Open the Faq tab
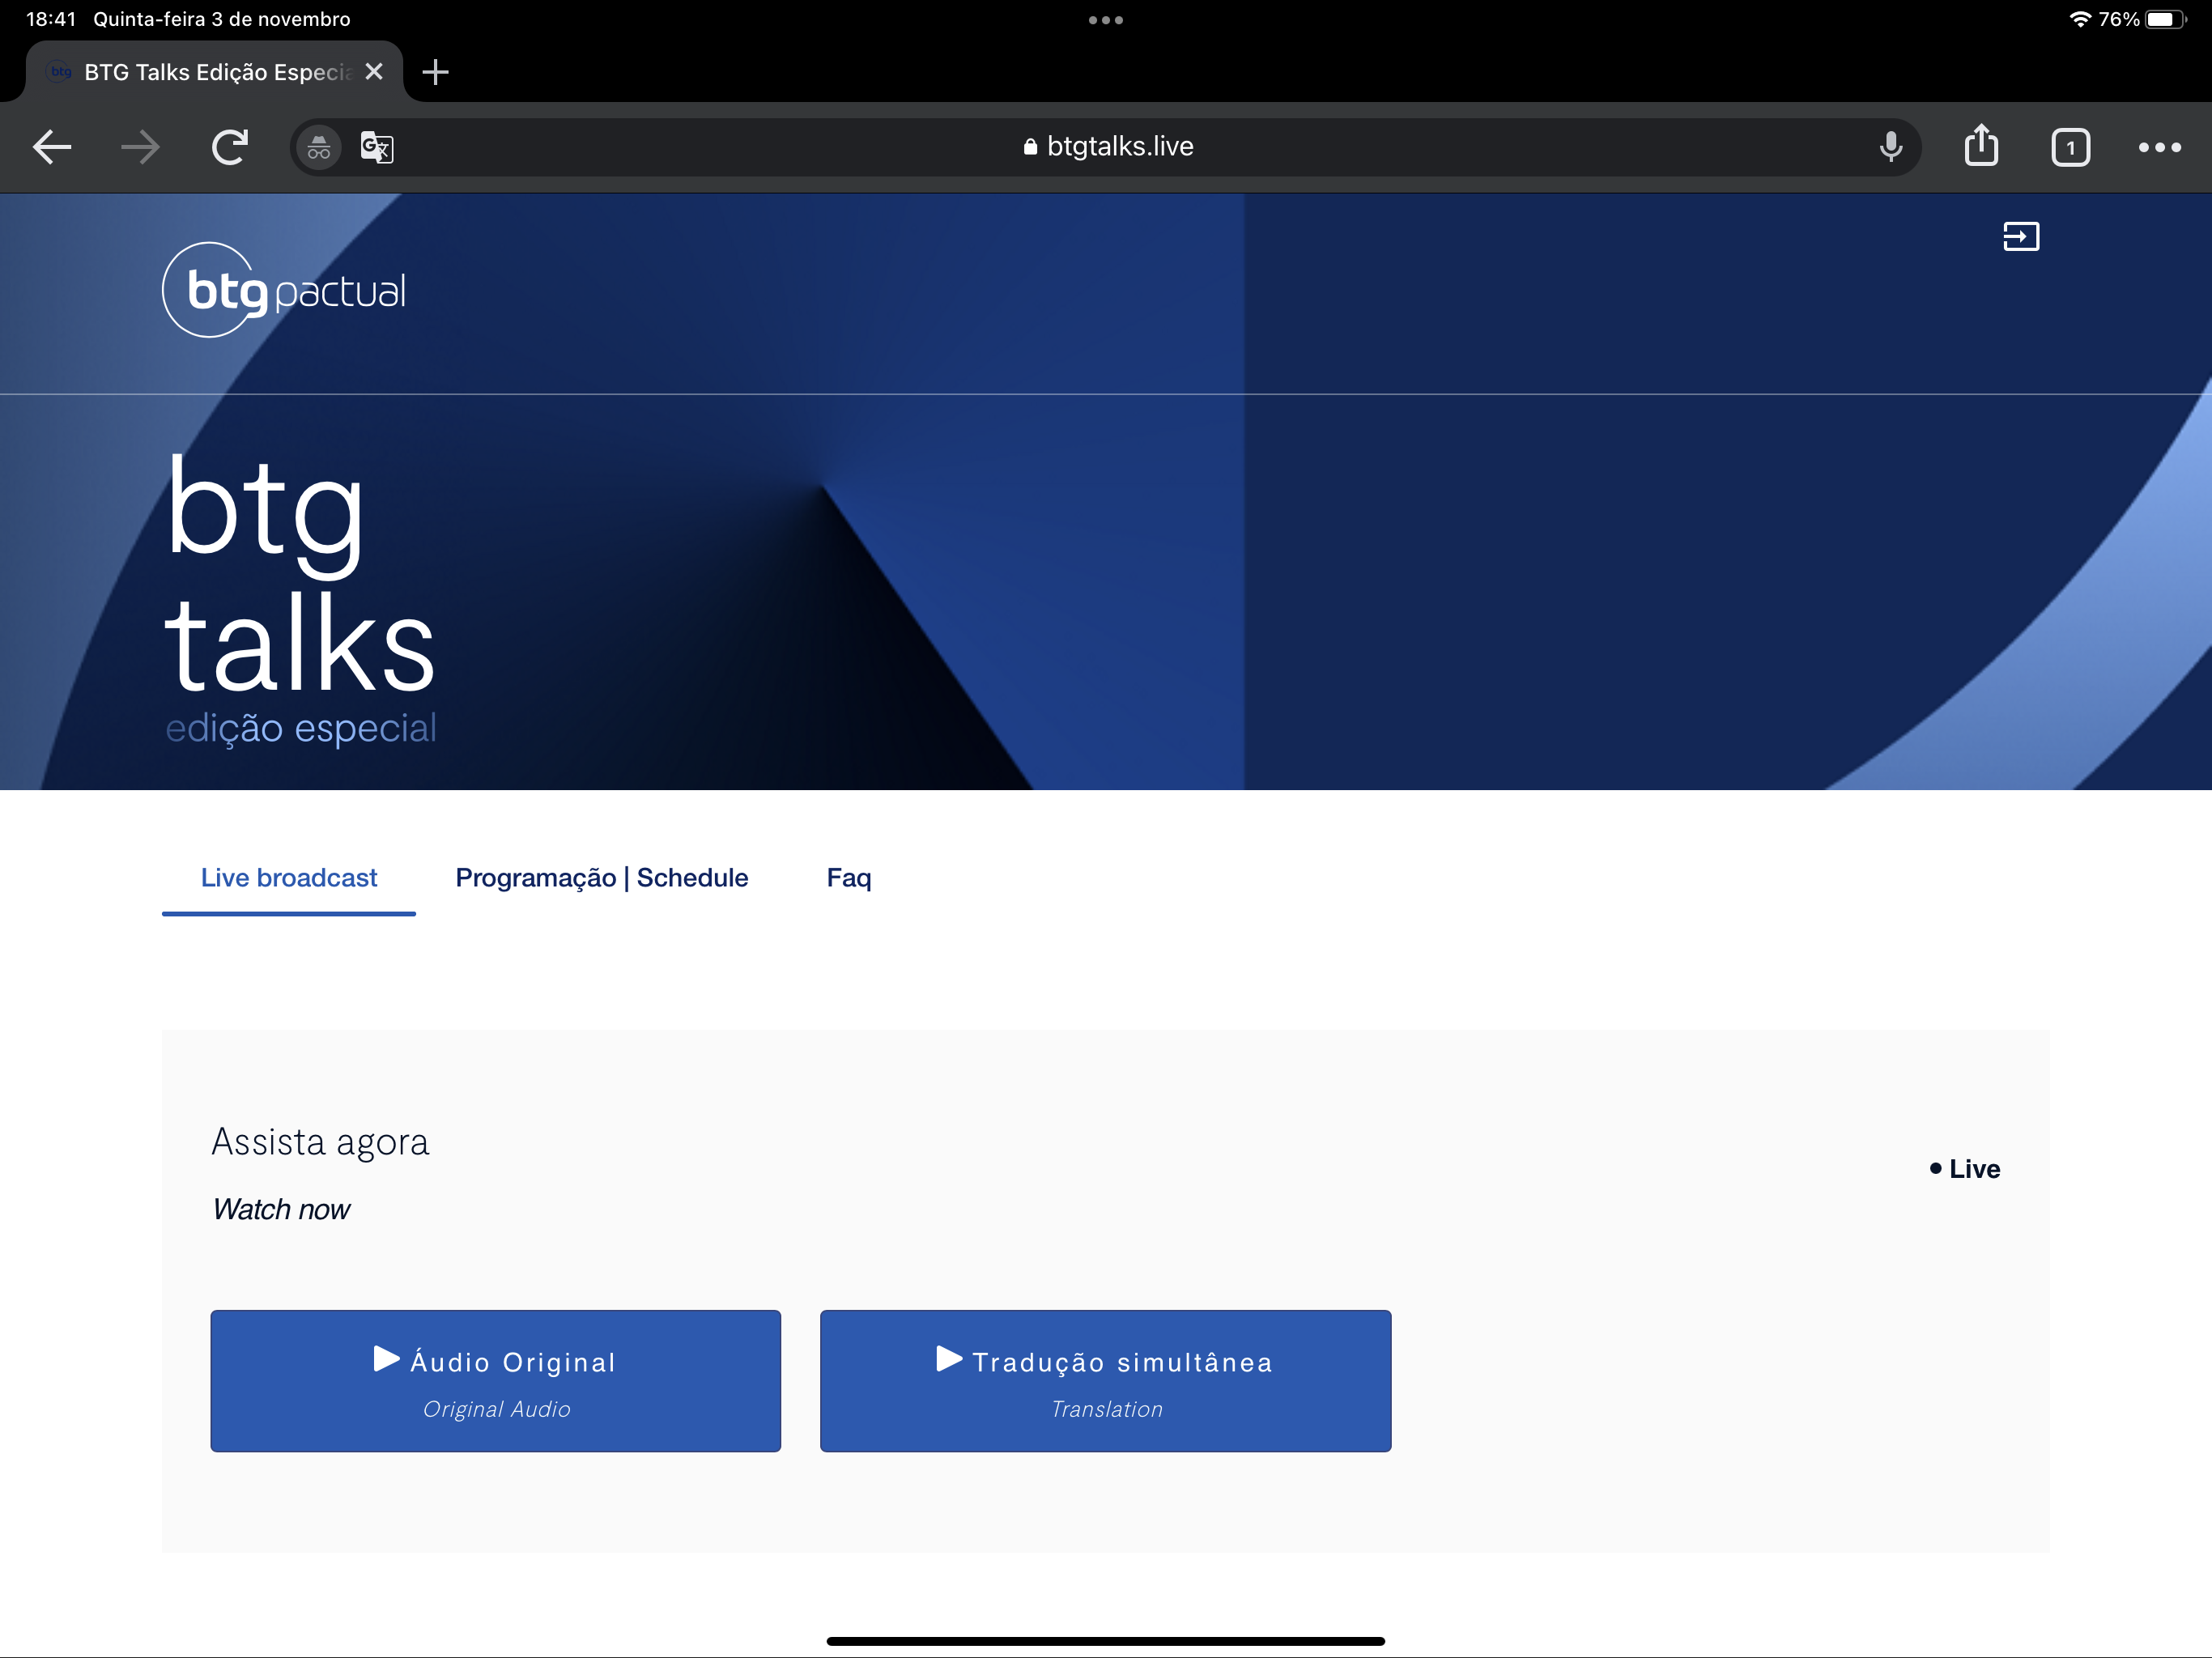The width and height of the screenshot is (2212, 1658). pos(848,877)
